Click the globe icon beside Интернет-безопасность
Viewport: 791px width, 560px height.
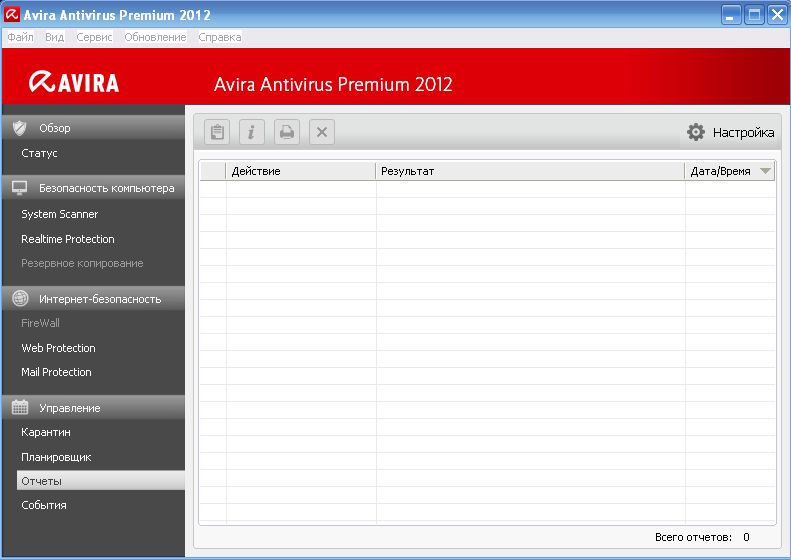[x=20, y=299]
